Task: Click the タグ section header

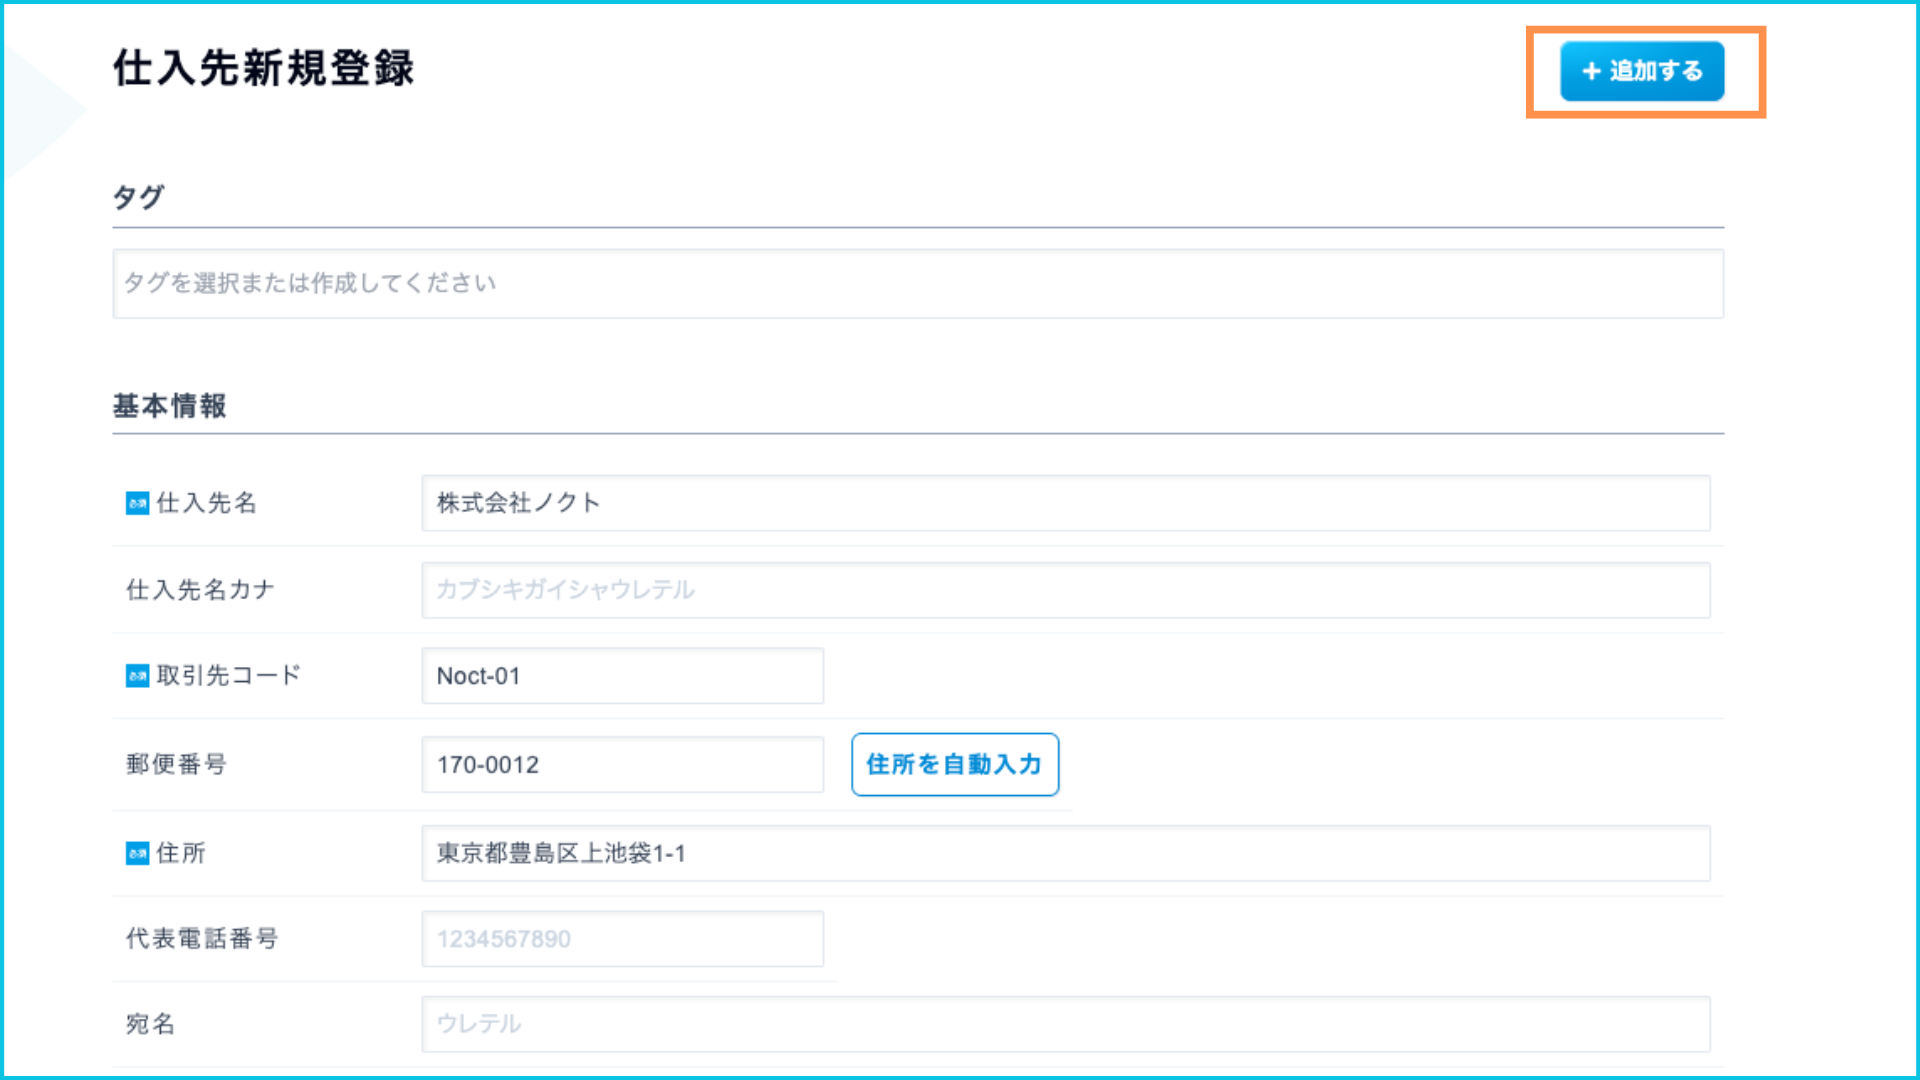Action: [138, 197]
